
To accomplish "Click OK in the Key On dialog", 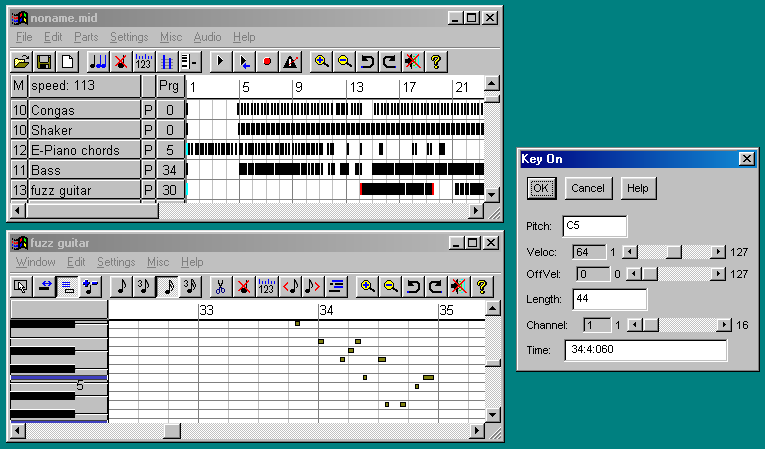I will 541,188.
